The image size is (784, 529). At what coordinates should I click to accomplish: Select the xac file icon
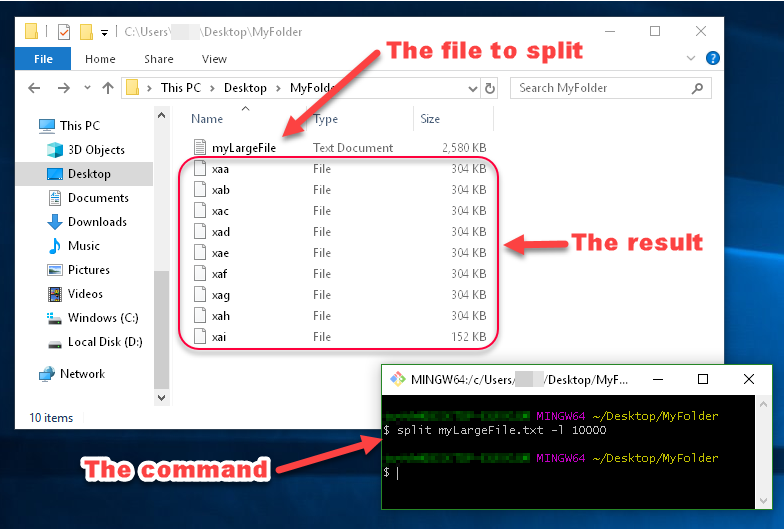click(x=200, y=210)
